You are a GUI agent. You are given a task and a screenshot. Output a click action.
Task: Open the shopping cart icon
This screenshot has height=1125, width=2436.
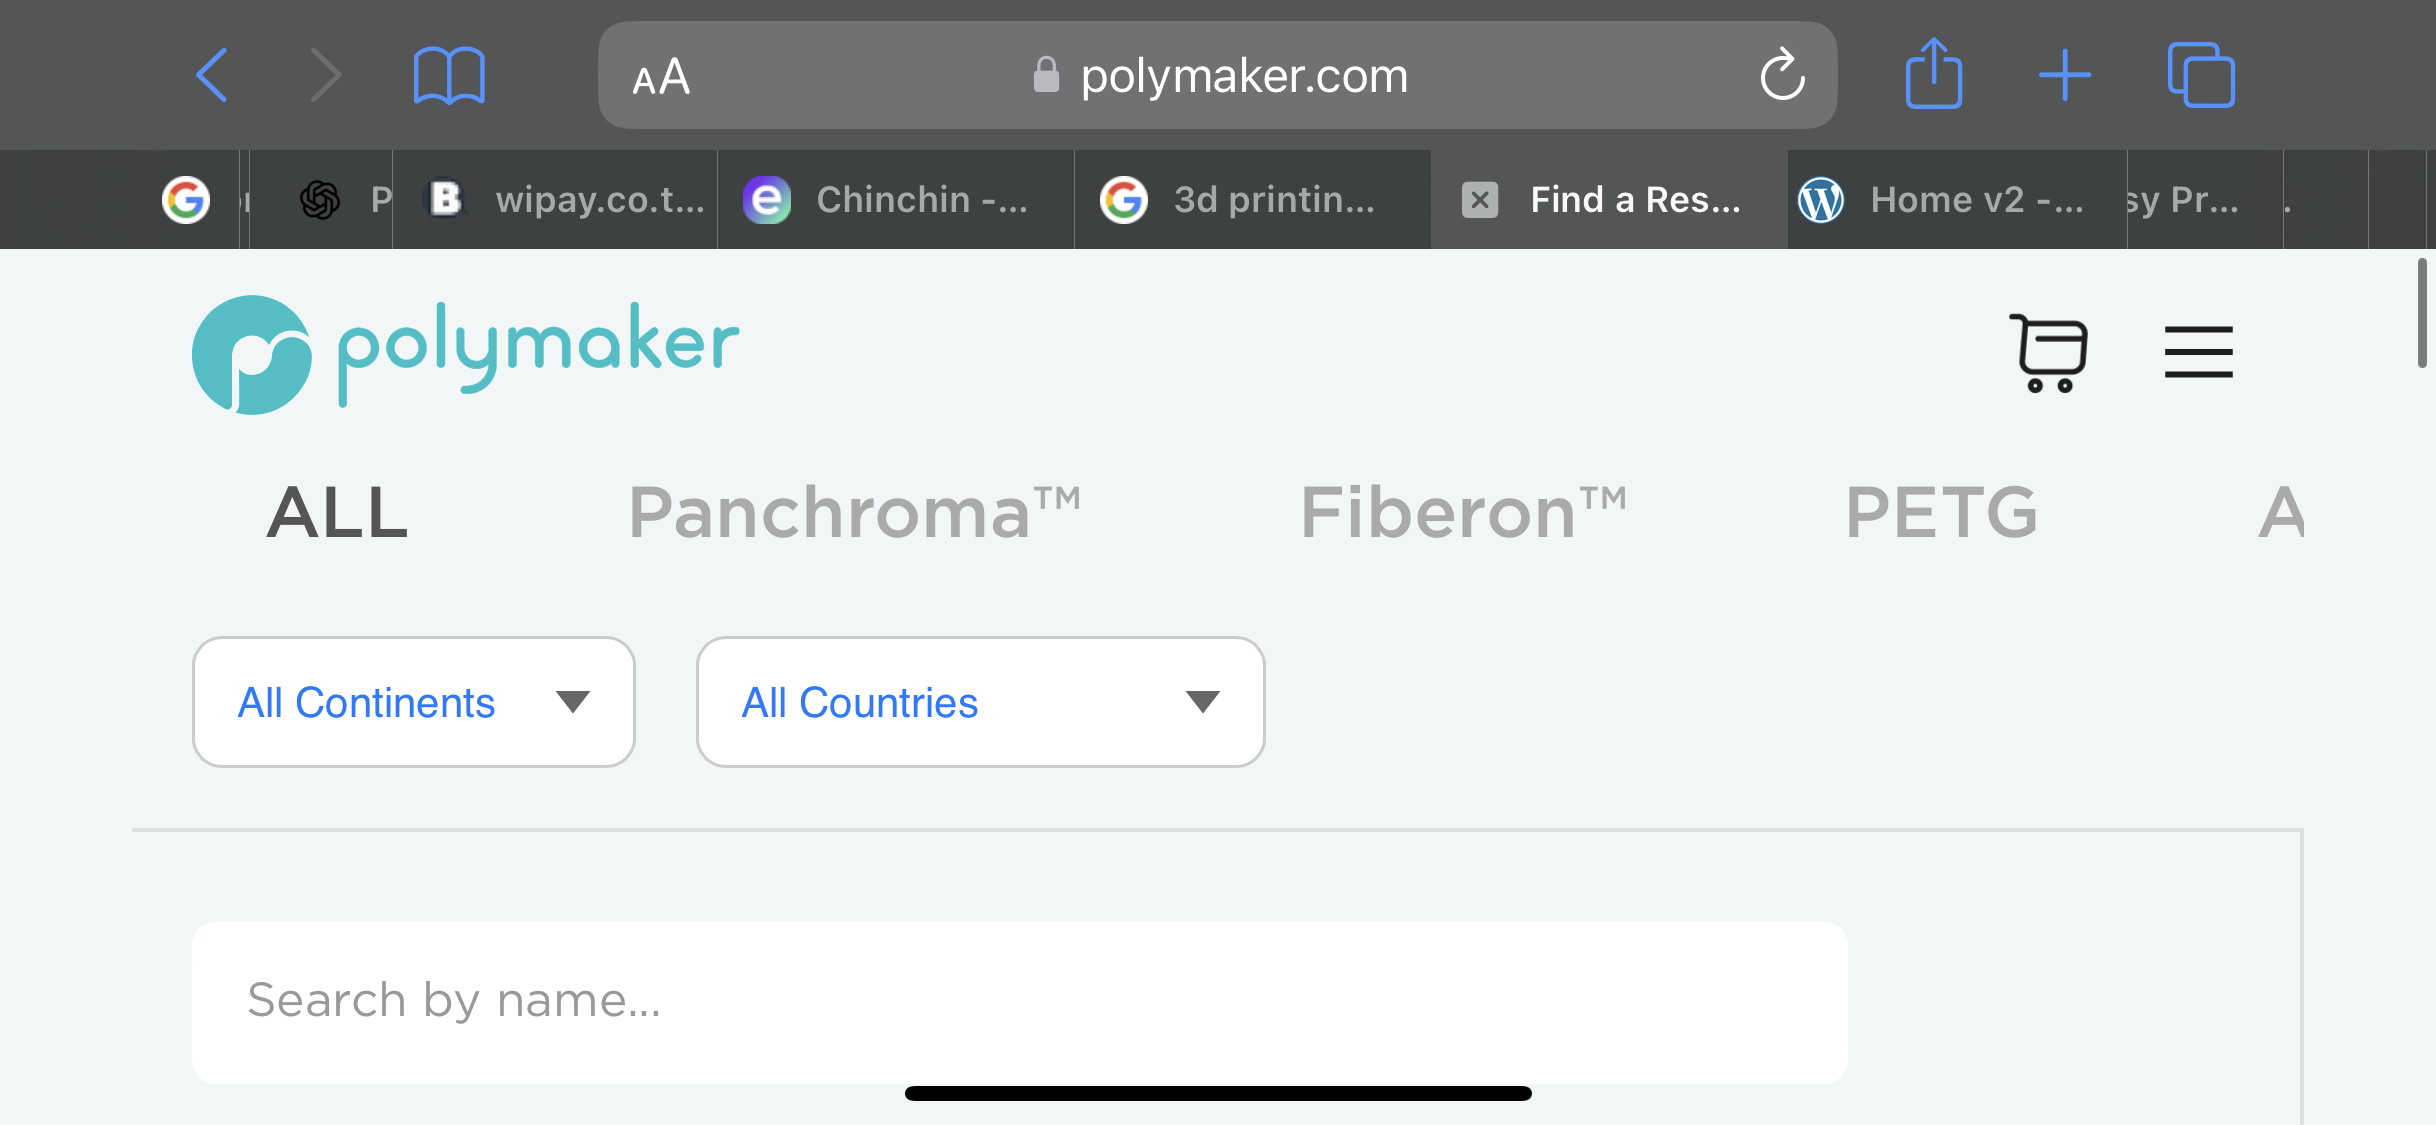pyautogui.click(x=2048, y=353)
